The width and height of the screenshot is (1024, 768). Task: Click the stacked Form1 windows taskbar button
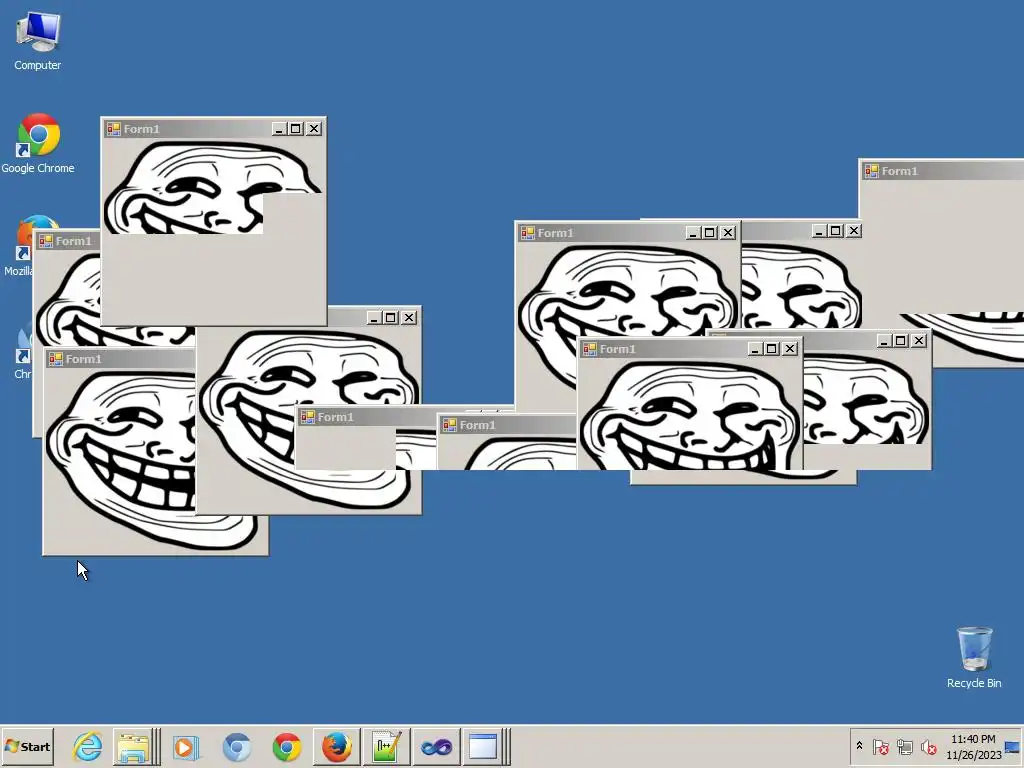(x=487, y=746)
